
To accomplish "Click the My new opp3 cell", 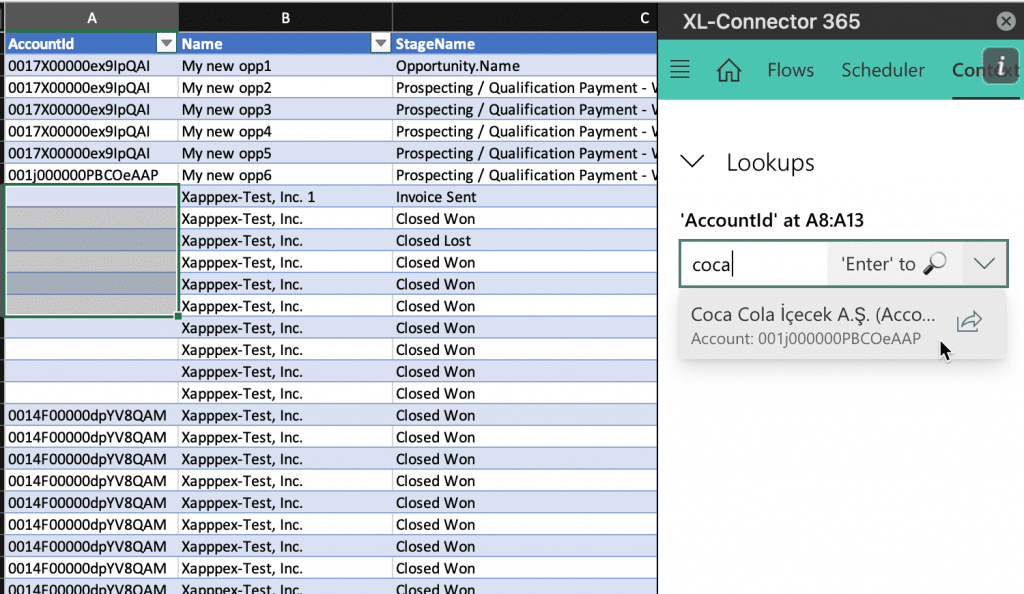I will [x=285, y=110].
